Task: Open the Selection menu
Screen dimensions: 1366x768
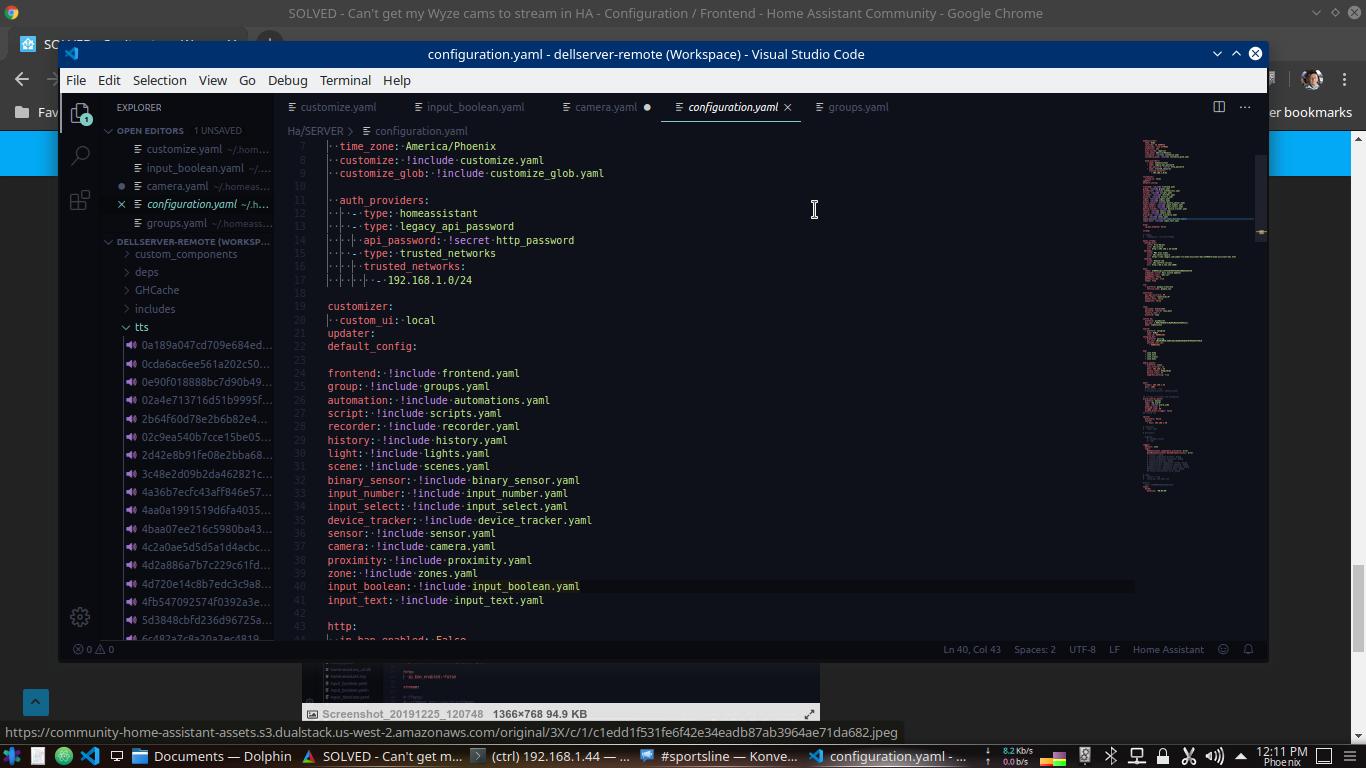Action: coord(160,80)
